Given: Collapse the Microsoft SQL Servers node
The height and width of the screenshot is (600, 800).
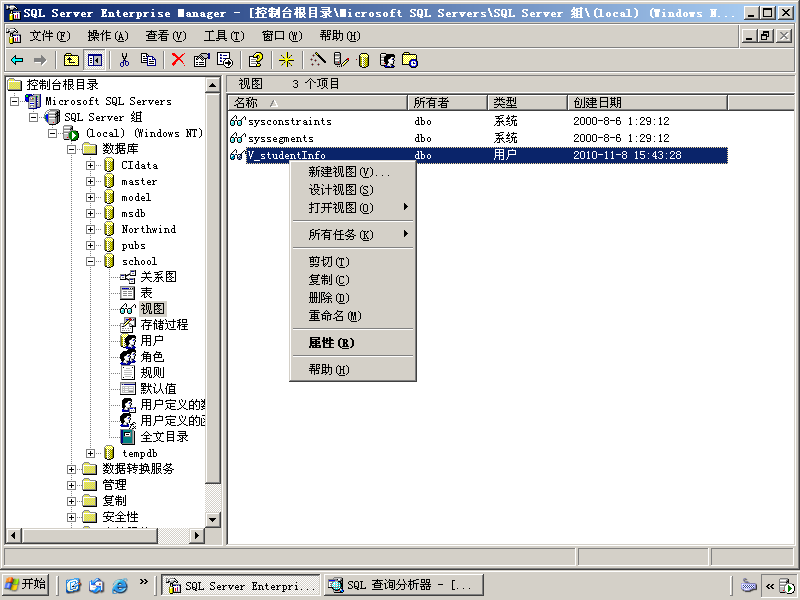Looking at the screenshot, I should tap(15, 101).
